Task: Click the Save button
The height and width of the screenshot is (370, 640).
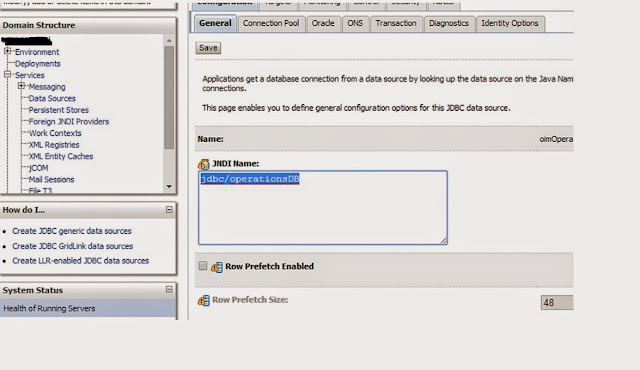Action: coord(208,48)
